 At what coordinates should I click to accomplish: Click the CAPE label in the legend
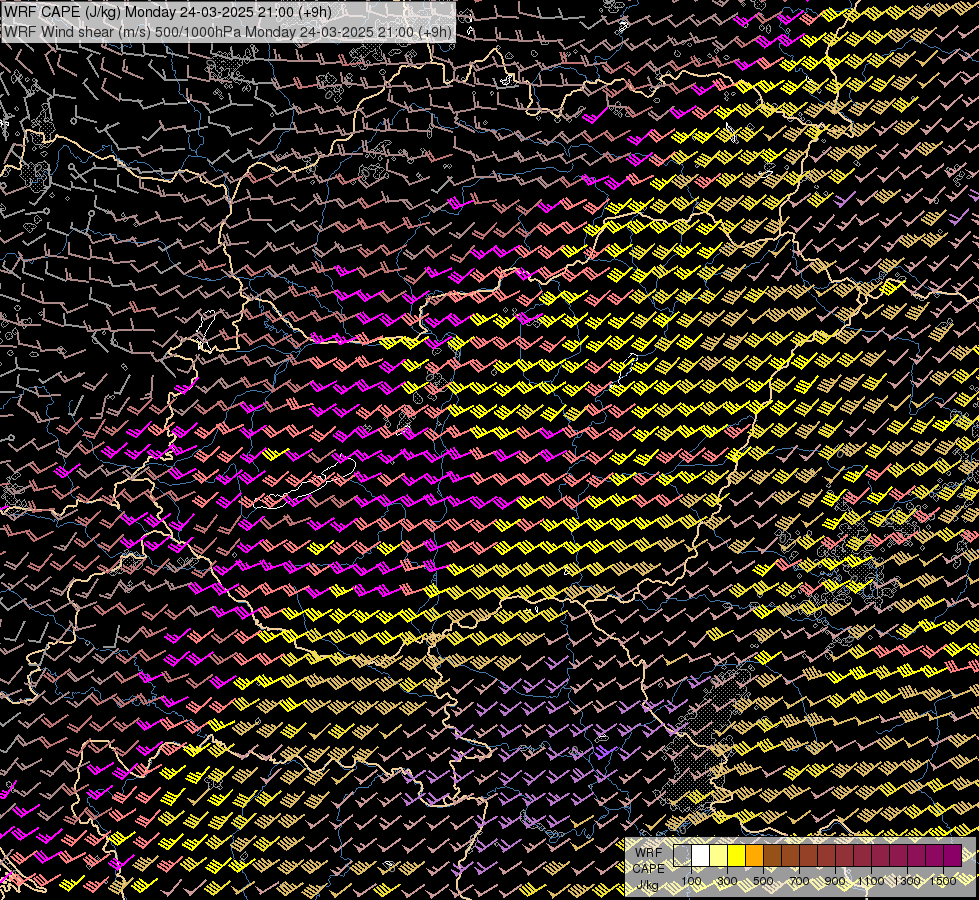point(648,869)
